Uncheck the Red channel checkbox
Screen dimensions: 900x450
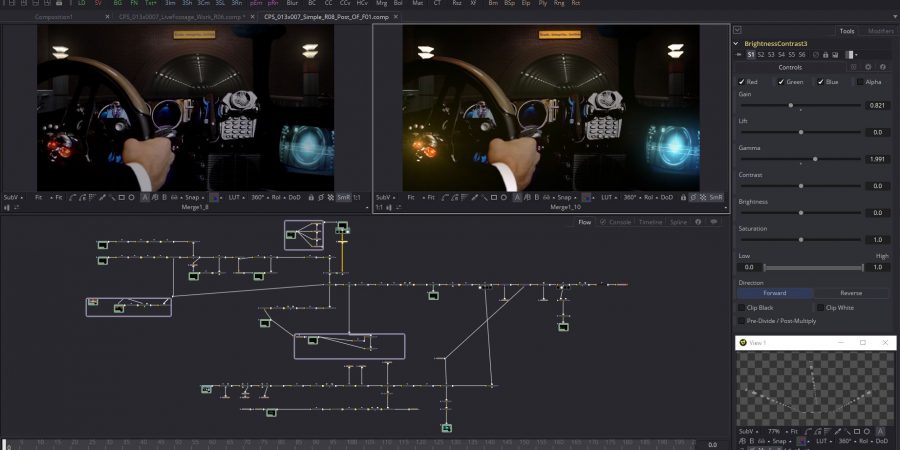click(741, 81)
